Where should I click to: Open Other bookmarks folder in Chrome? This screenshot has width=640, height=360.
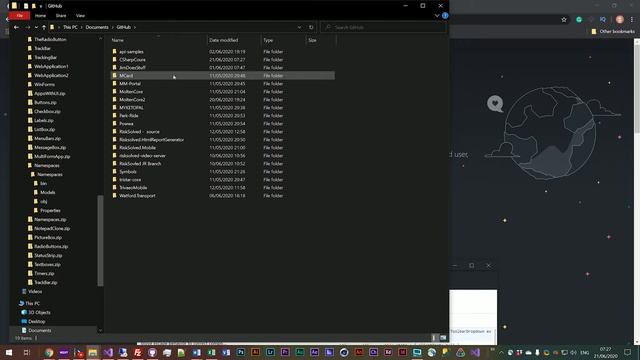613,31
